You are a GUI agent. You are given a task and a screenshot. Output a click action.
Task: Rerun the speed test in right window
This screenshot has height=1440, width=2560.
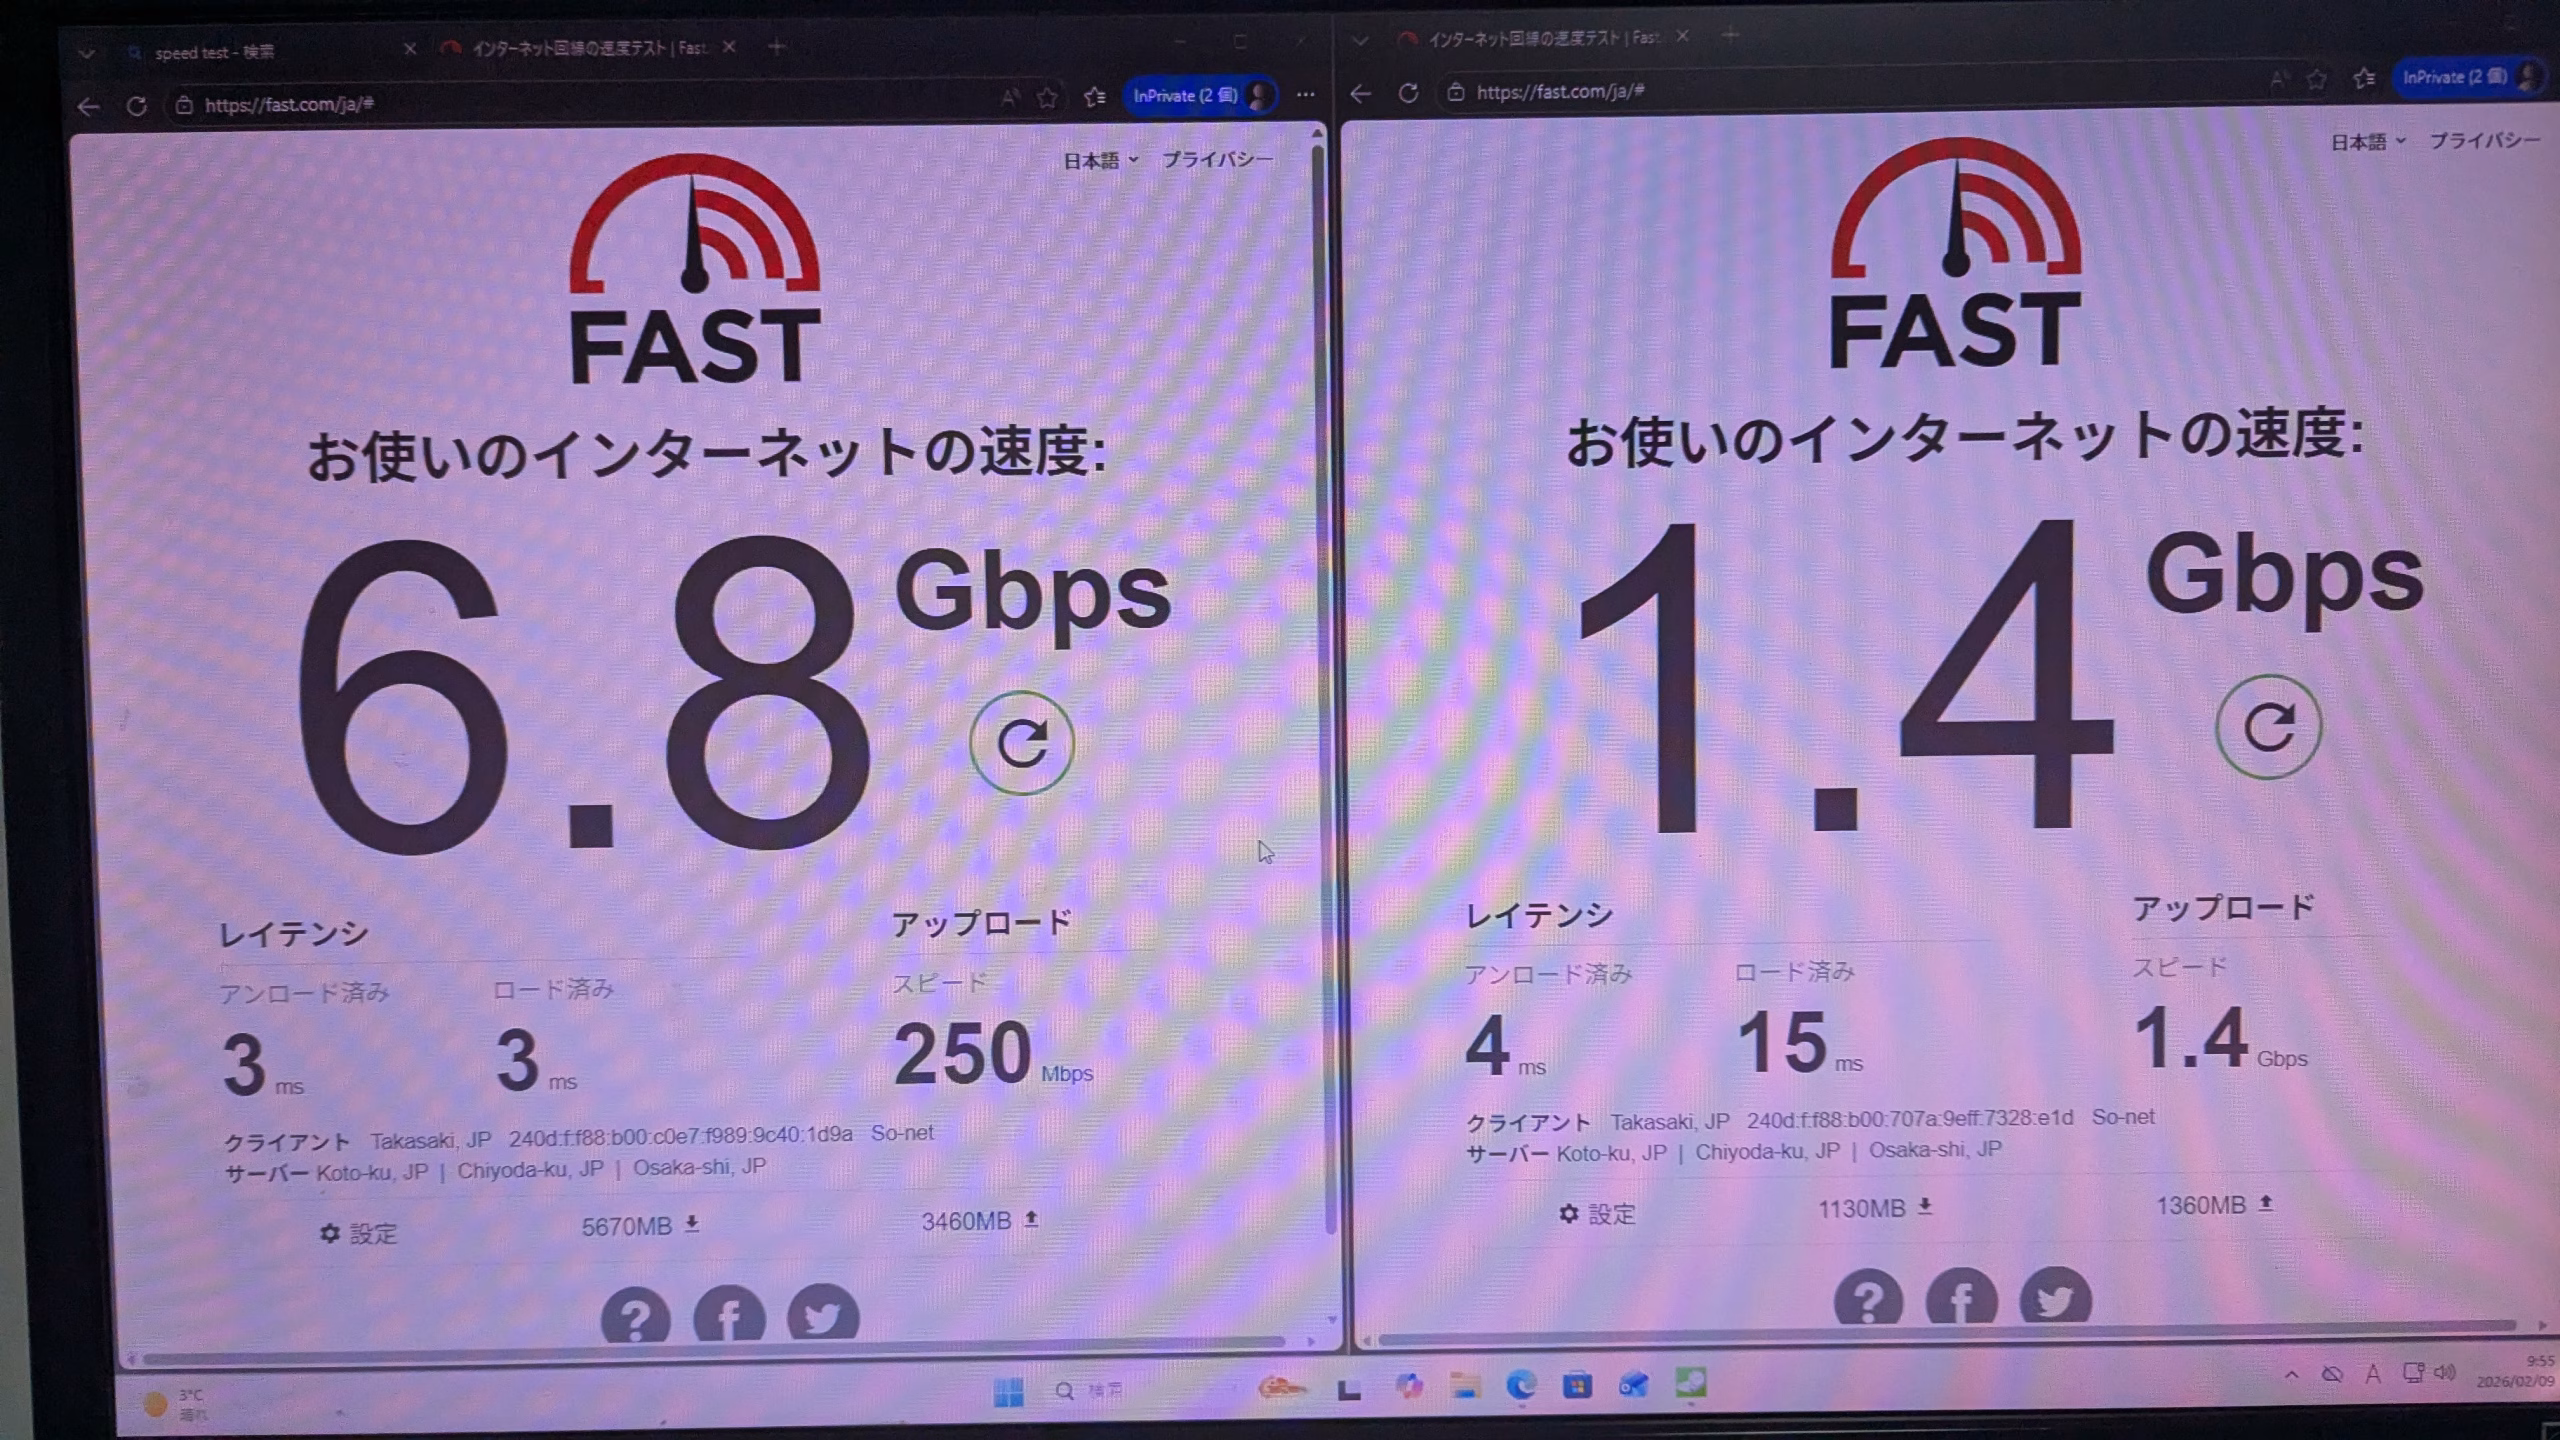pyautogui.click(x=2268, y=727)
